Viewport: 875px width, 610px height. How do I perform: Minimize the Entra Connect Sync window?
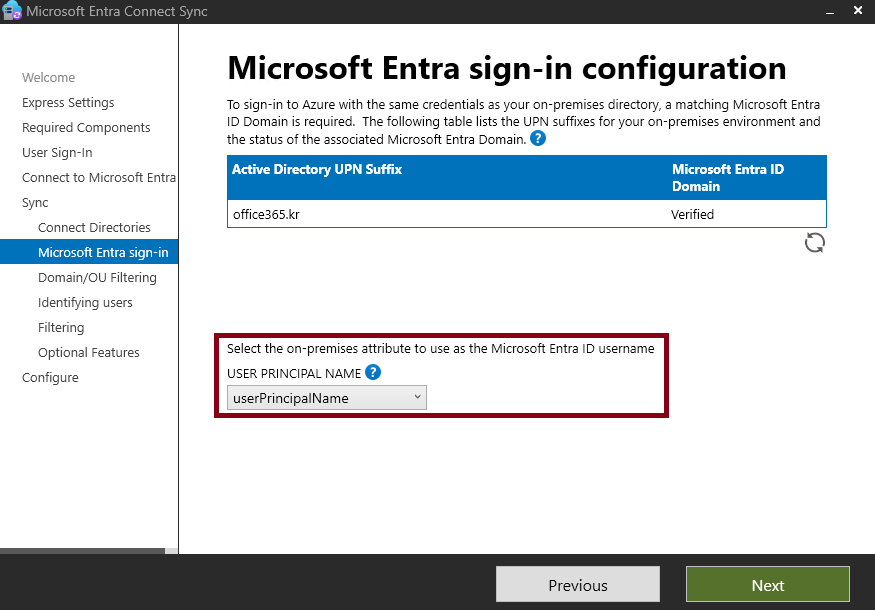tap(830, 11)
